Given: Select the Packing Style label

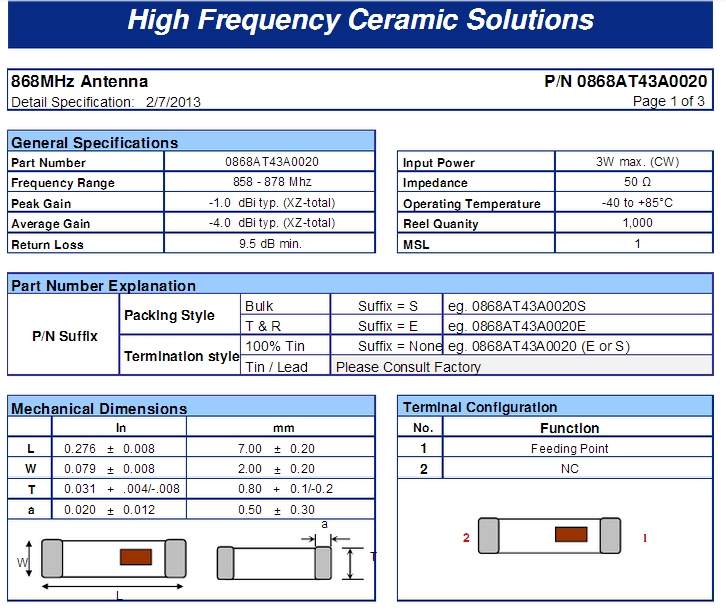Looking at the screenshot, I should (x=169, y=315).
